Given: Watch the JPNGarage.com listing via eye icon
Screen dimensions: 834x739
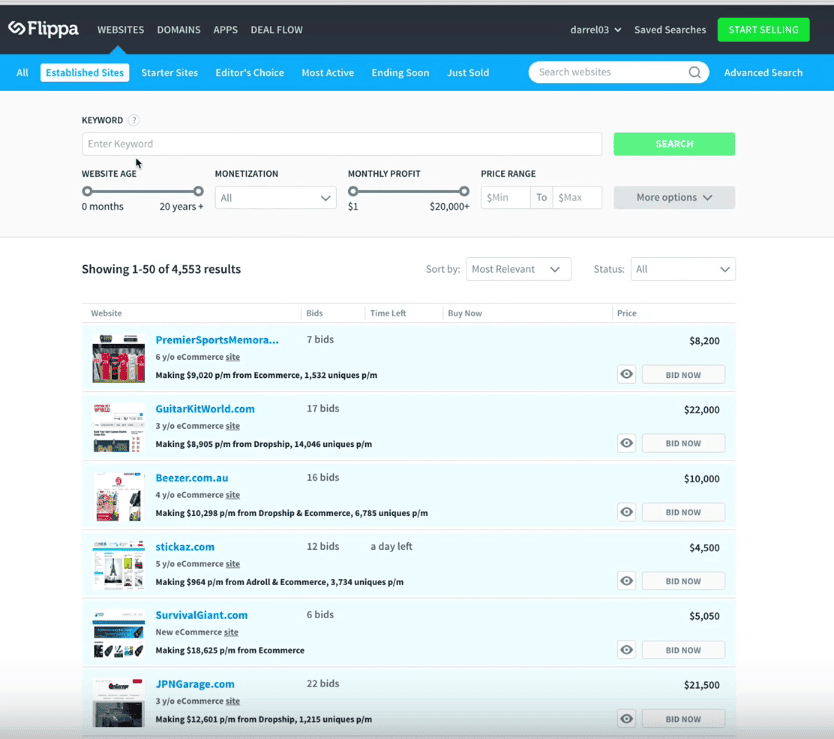Looking at the screenshot, I should tap(627, 719).
